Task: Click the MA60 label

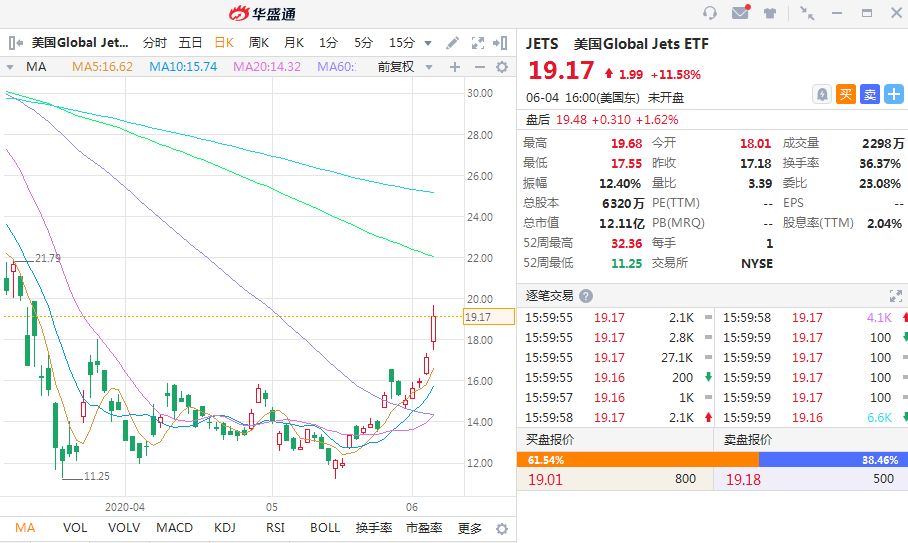Action: point(336,67)
